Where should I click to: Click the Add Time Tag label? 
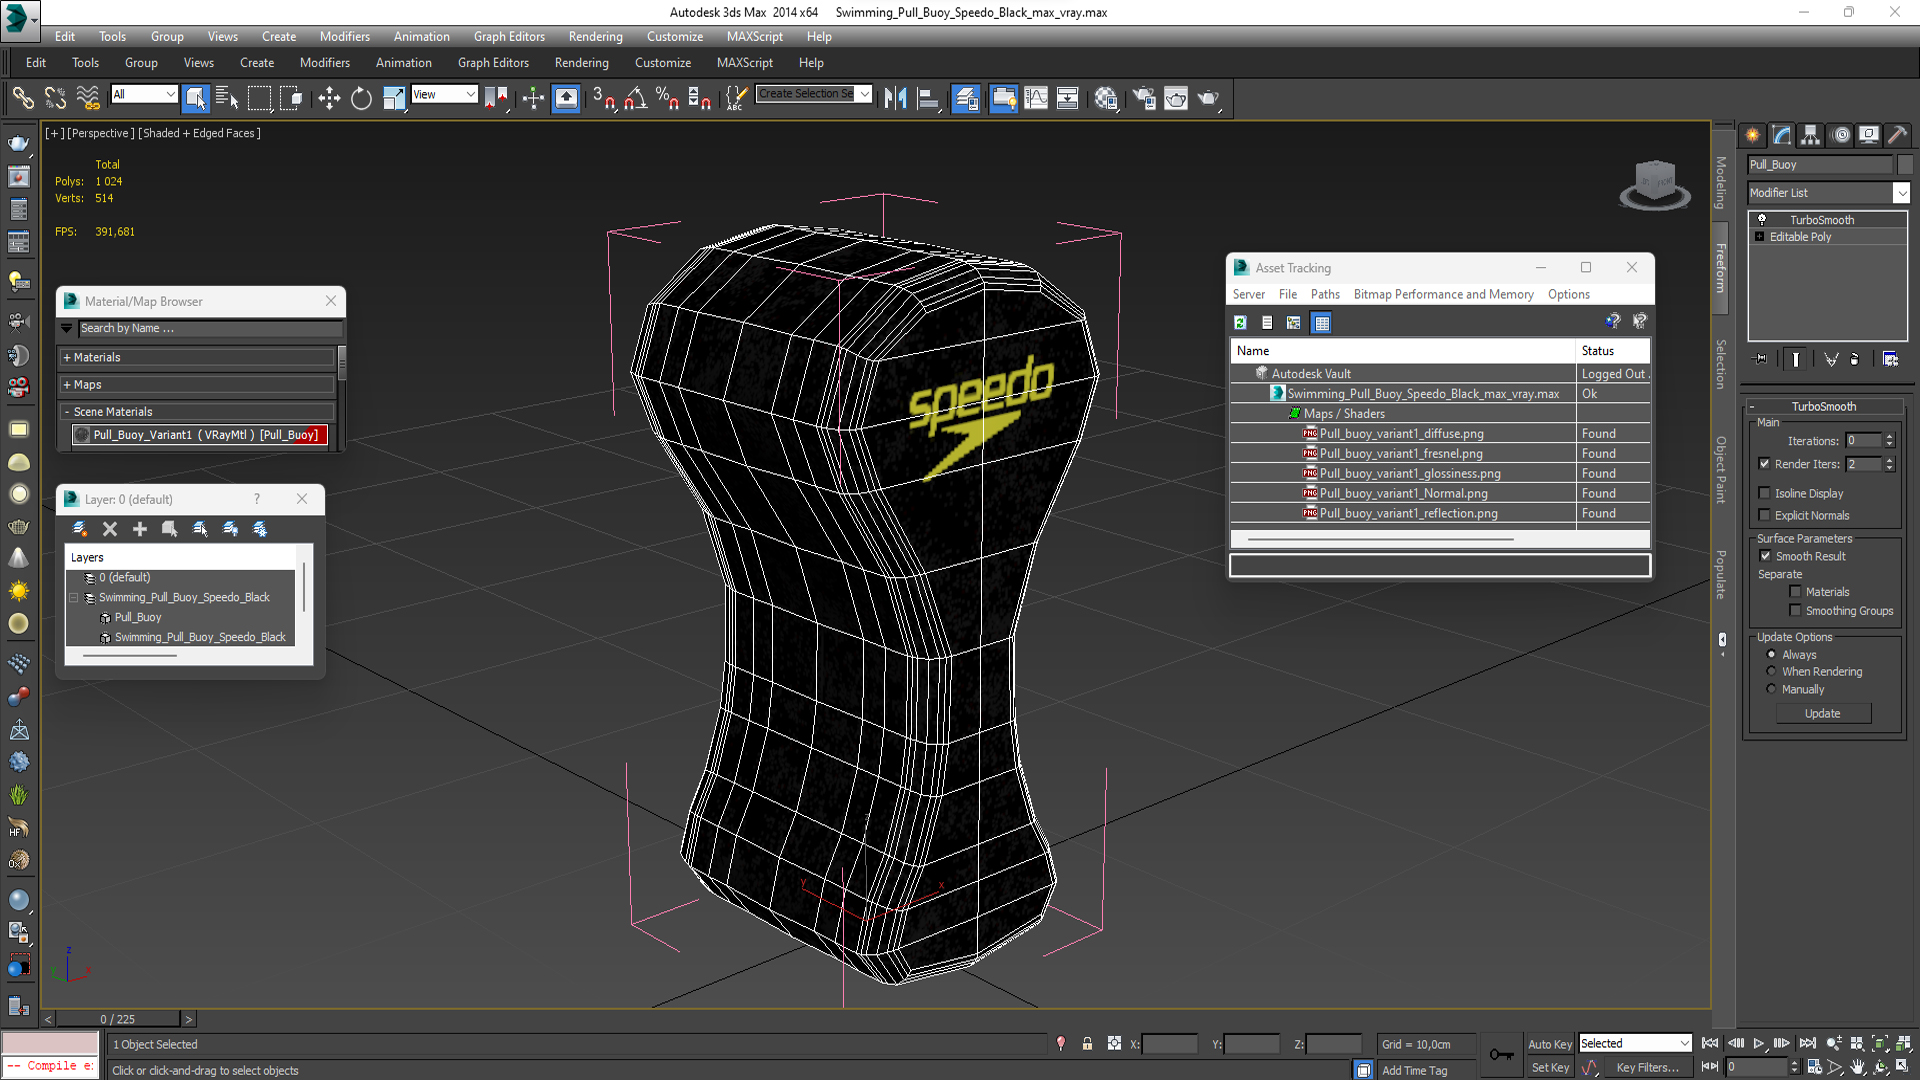tap(1414, 1070)
